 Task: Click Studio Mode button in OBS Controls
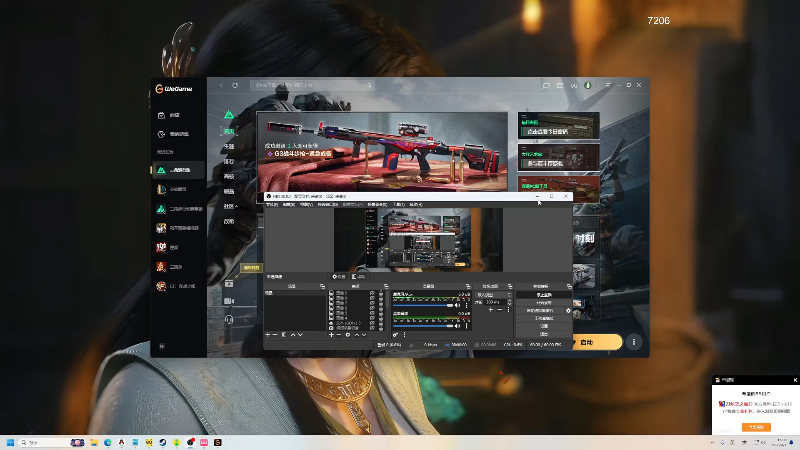coord(544,318)
